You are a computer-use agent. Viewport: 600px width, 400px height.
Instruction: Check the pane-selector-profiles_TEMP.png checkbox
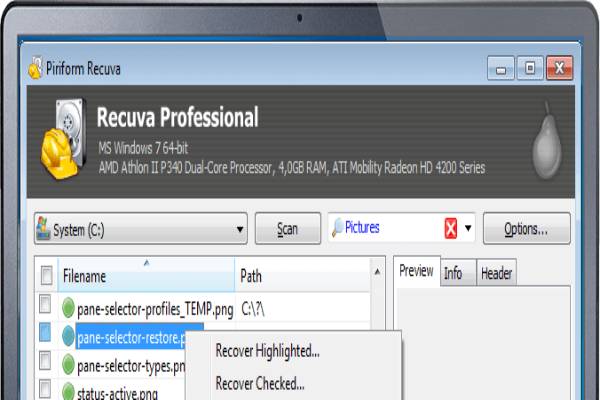tap(45, 304)
